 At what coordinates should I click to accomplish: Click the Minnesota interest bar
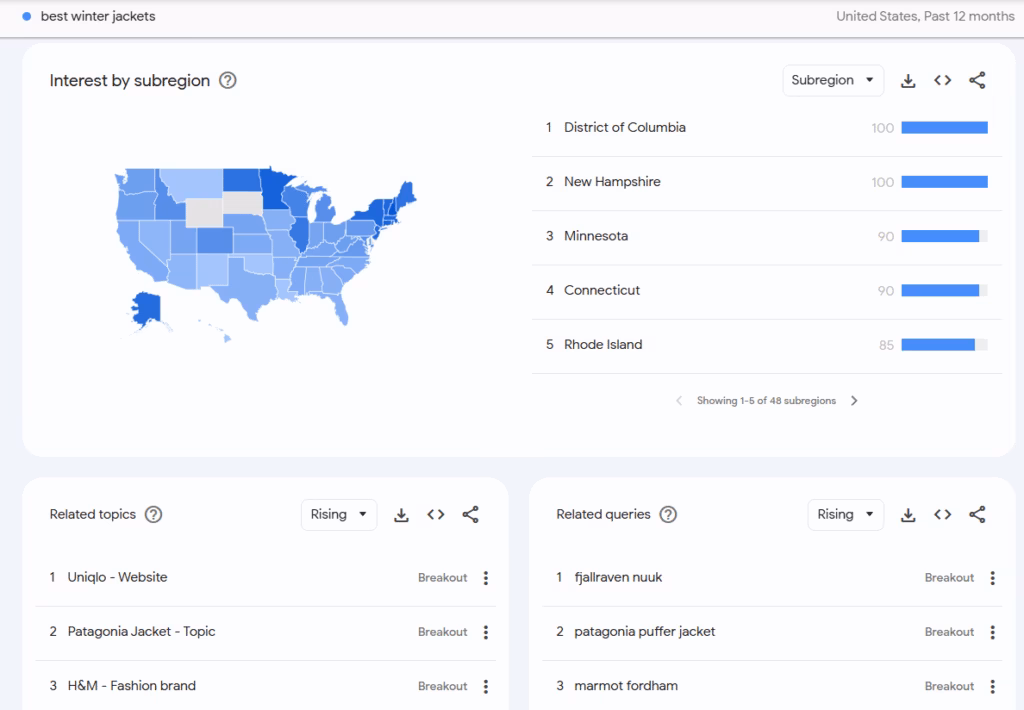(x=941, y=236)
